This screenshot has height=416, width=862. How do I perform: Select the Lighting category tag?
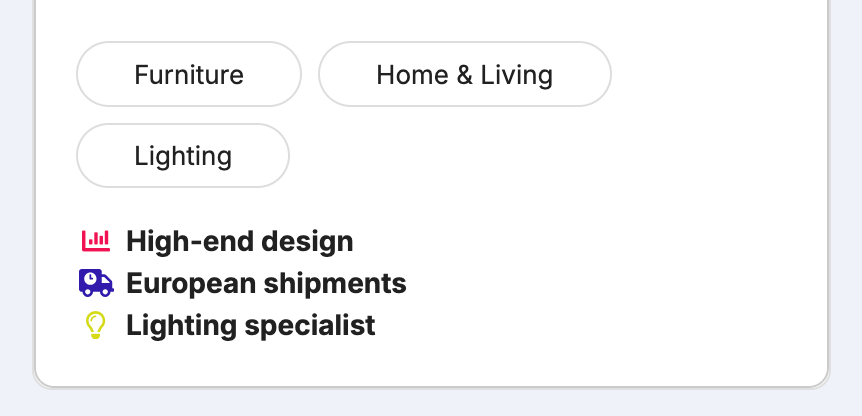(183, 156)
